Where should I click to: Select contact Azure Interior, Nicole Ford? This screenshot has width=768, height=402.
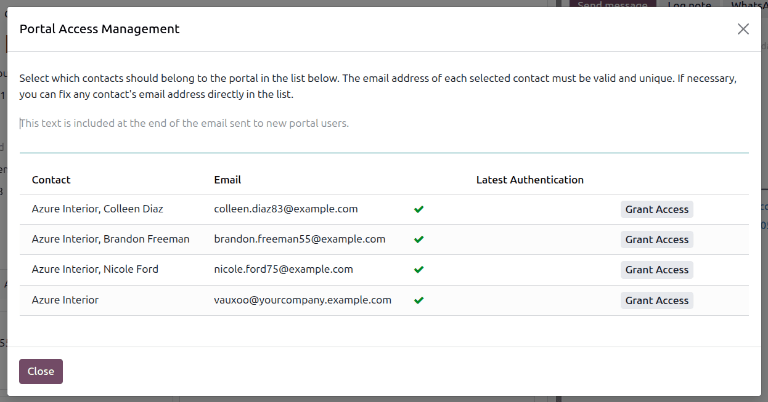coord(95,269)
